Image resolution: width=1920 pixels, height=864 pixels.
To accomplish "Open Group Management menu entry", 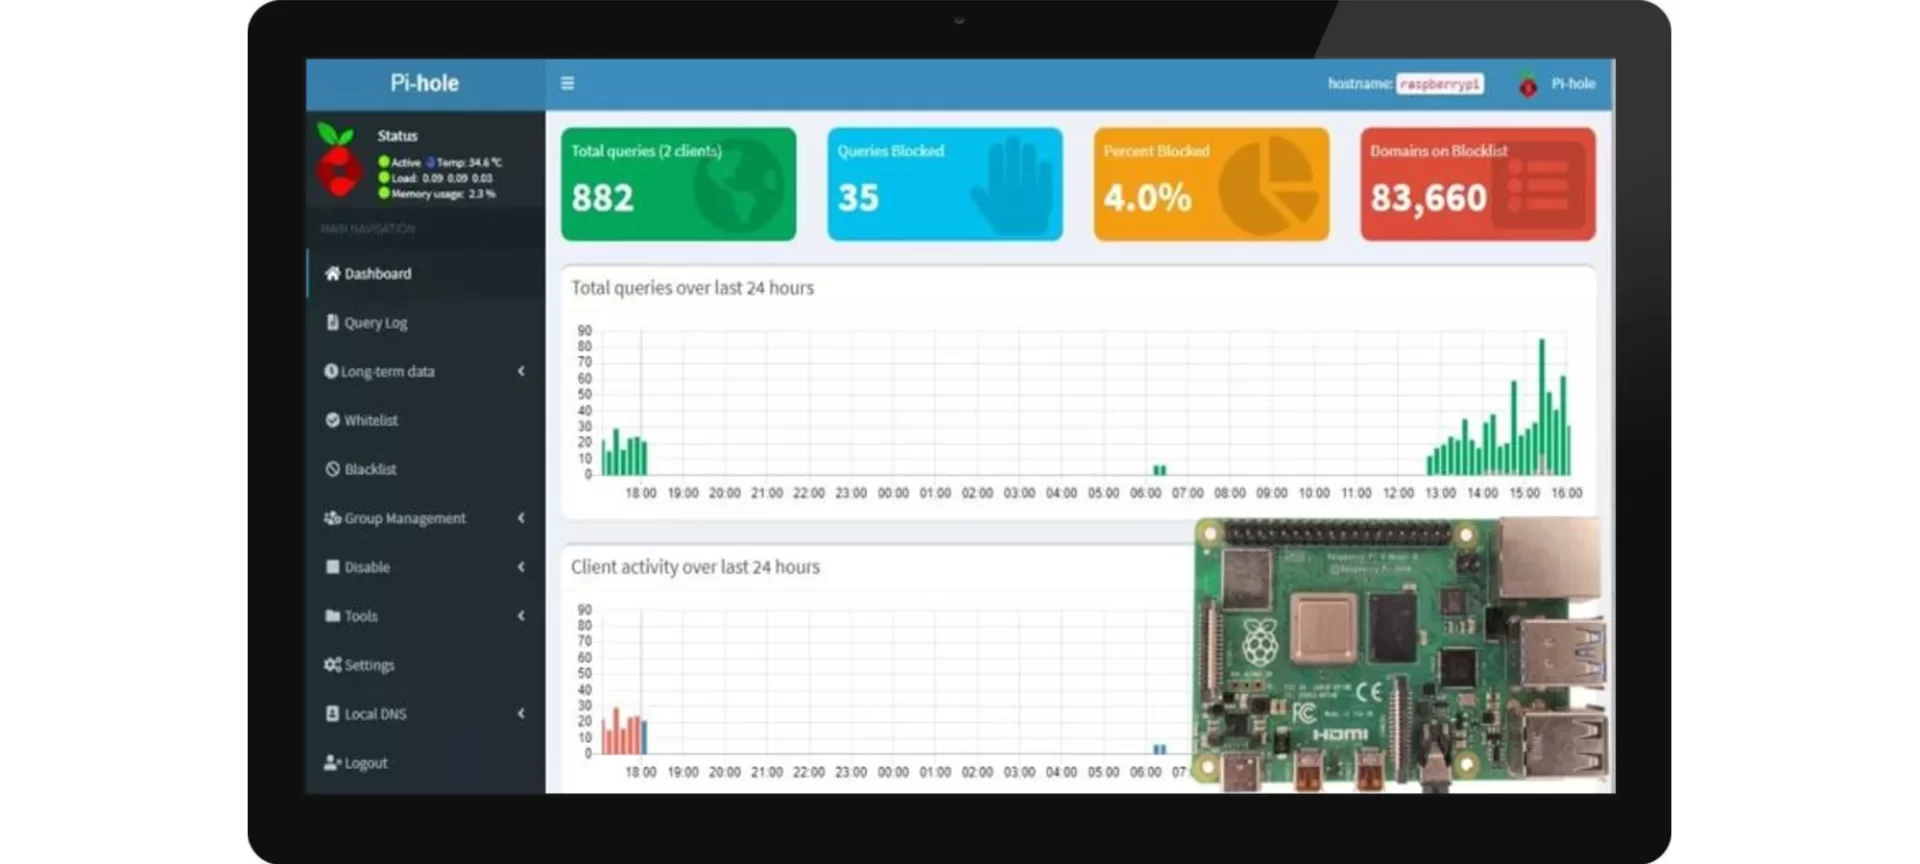I will pyautogui.click(x=426, y=518).
